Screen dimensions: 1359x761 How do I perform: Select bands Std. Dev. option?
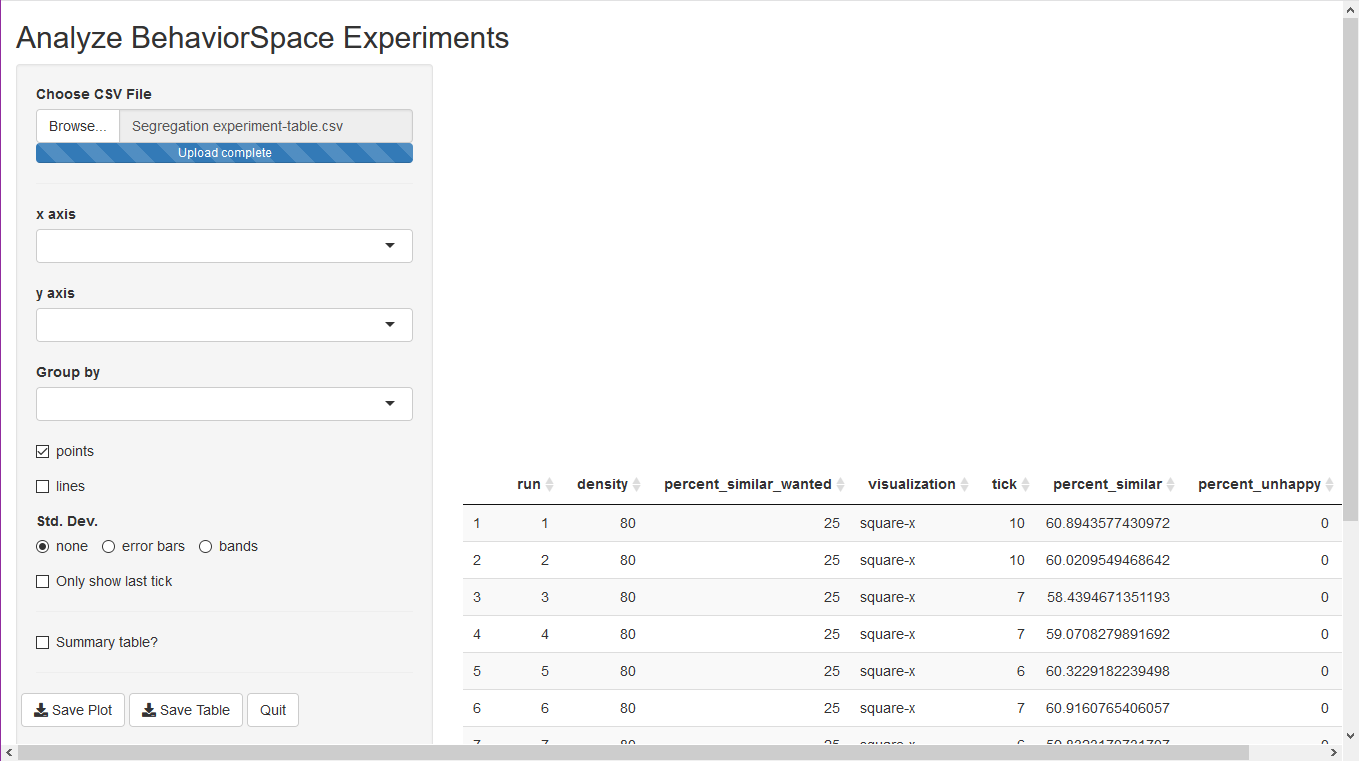[205, 547]
